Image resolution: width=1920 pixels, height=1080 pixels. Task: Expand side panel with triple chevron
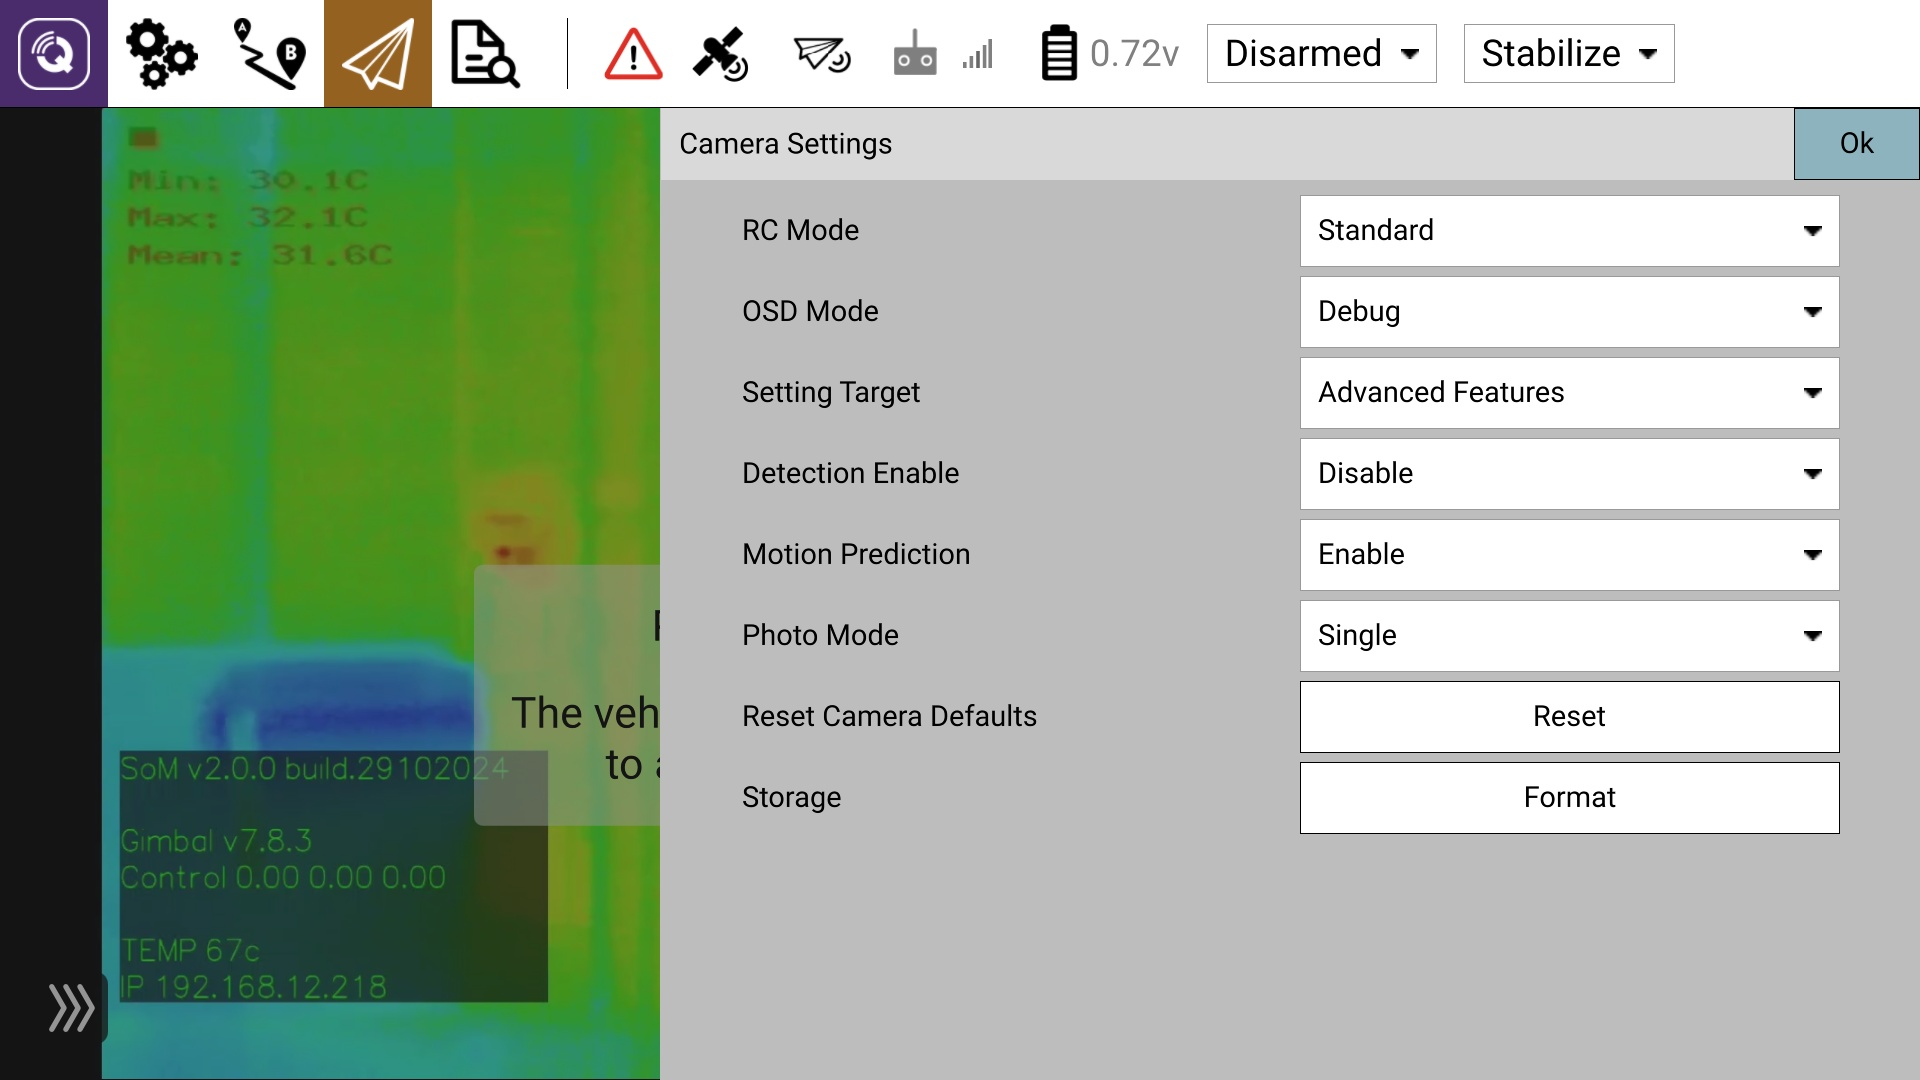click(x=72, y=1007)
